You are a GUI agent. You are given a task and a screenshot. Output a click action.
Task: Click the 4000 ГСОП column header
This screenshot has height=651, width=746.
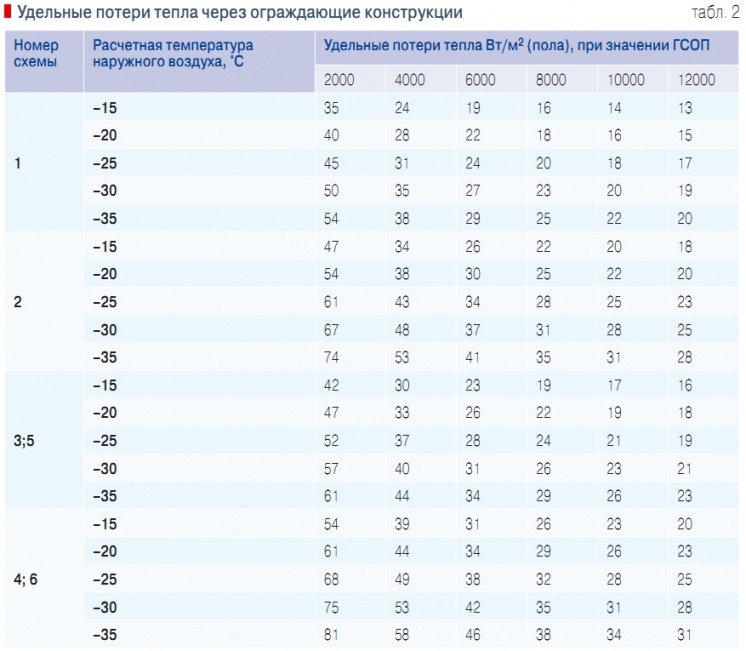point(410,80)
